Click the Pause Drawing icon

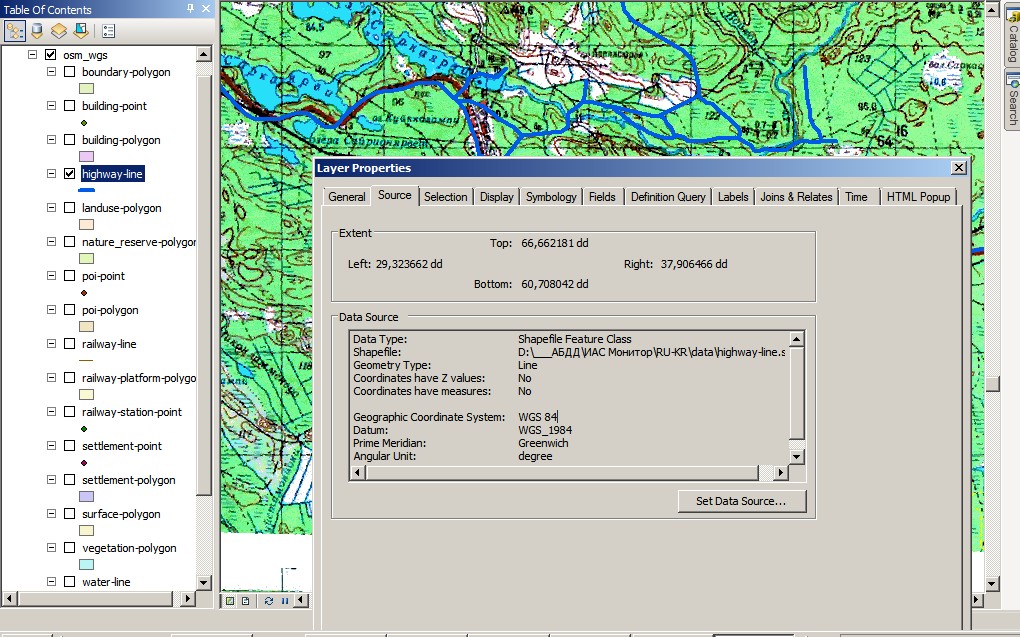[x=285, y=600]
